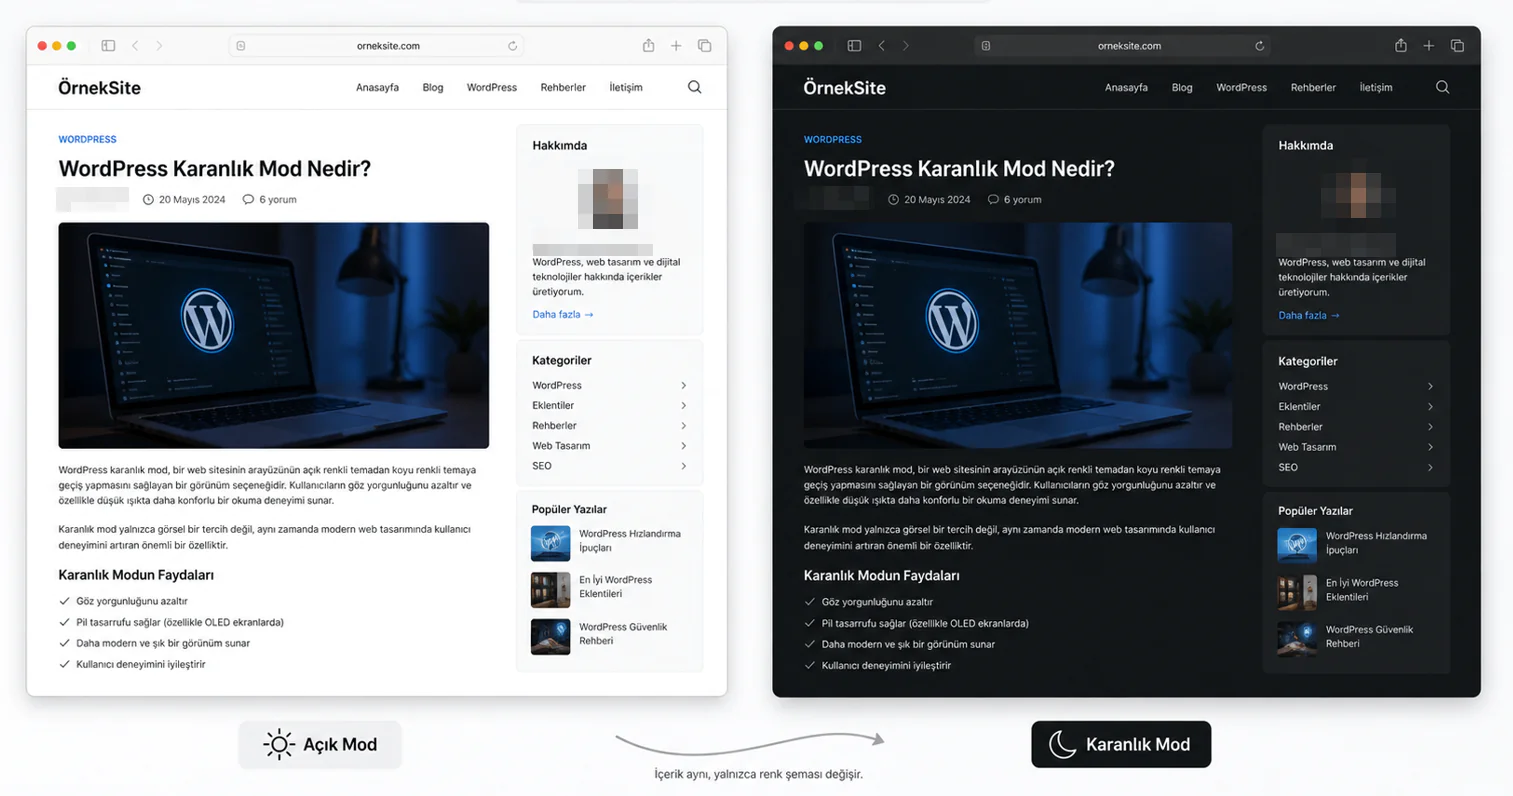Expand the SEO category chevron in the light window

click(x=683, y=466)
